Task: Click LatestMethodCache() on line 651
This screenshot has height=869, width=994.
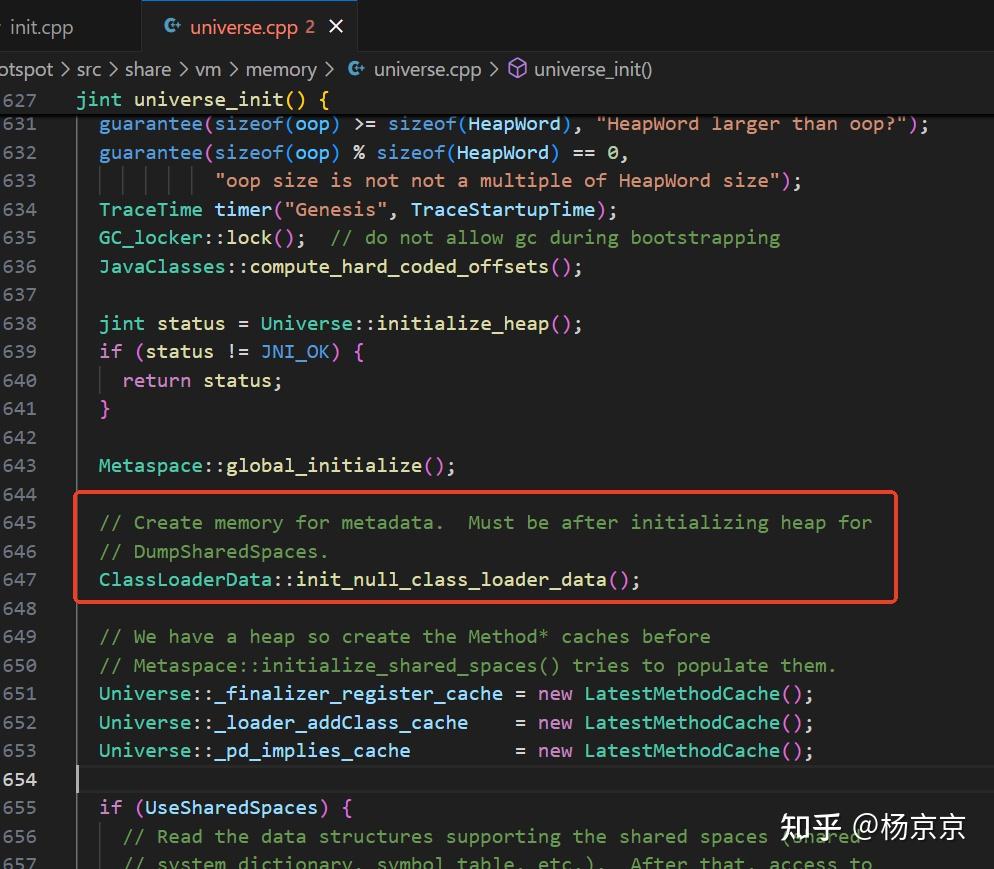Action: pos(694,694)
